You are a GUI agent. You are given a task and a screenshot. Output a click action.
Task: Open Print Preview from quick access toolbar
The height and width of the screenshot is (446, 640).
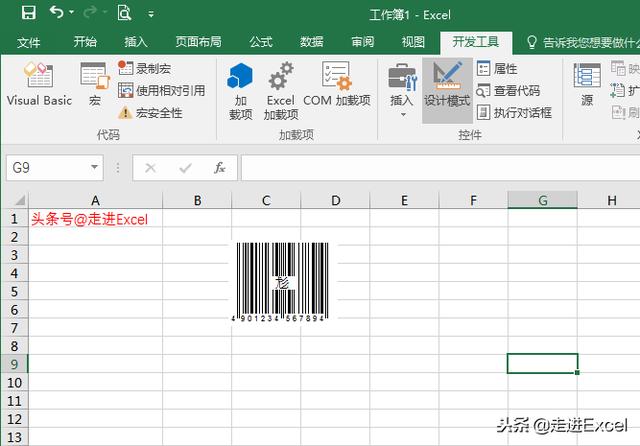pyautogui.click(x=124, y=13)
